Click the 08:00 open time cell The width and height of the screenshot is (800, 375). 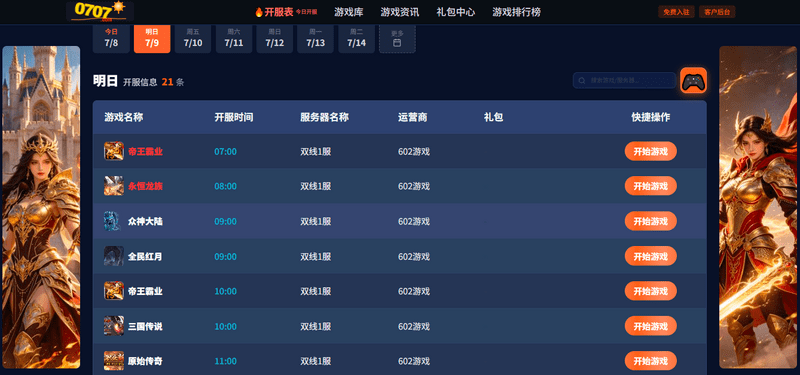[226, 186]
